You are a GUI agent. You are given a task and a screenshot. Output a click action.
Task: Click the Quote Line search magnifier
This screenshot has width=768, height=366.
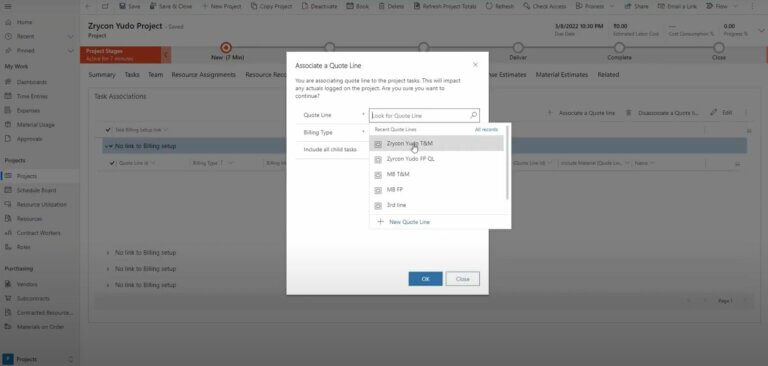tap(474, 115)
